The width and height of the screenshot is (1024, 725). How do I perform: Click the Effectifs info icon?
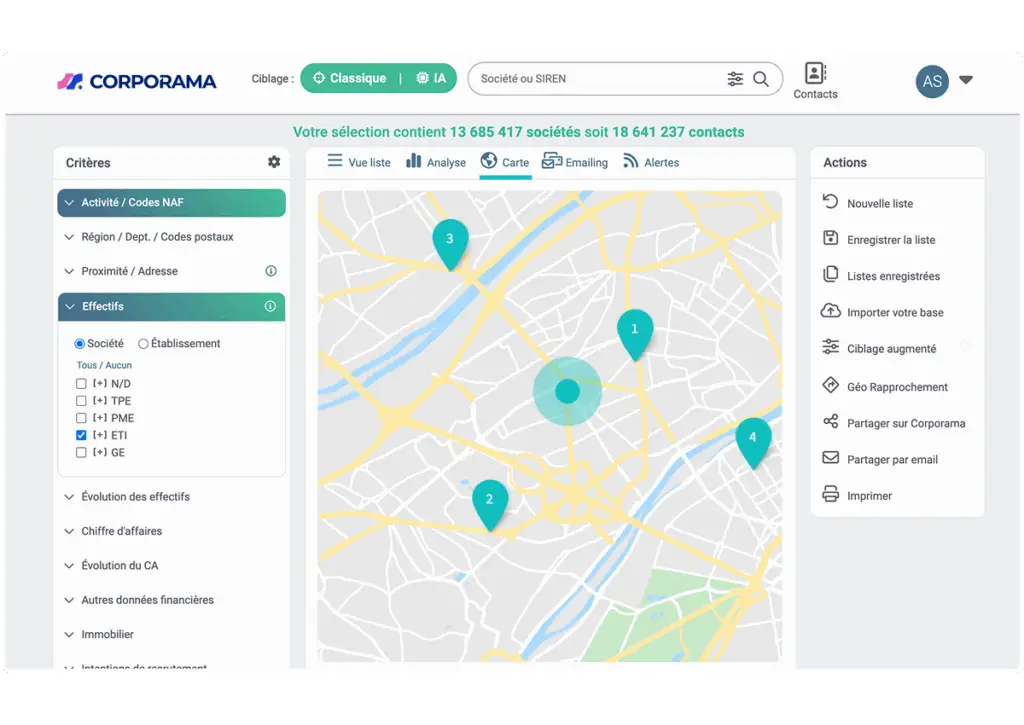(270, 306)
